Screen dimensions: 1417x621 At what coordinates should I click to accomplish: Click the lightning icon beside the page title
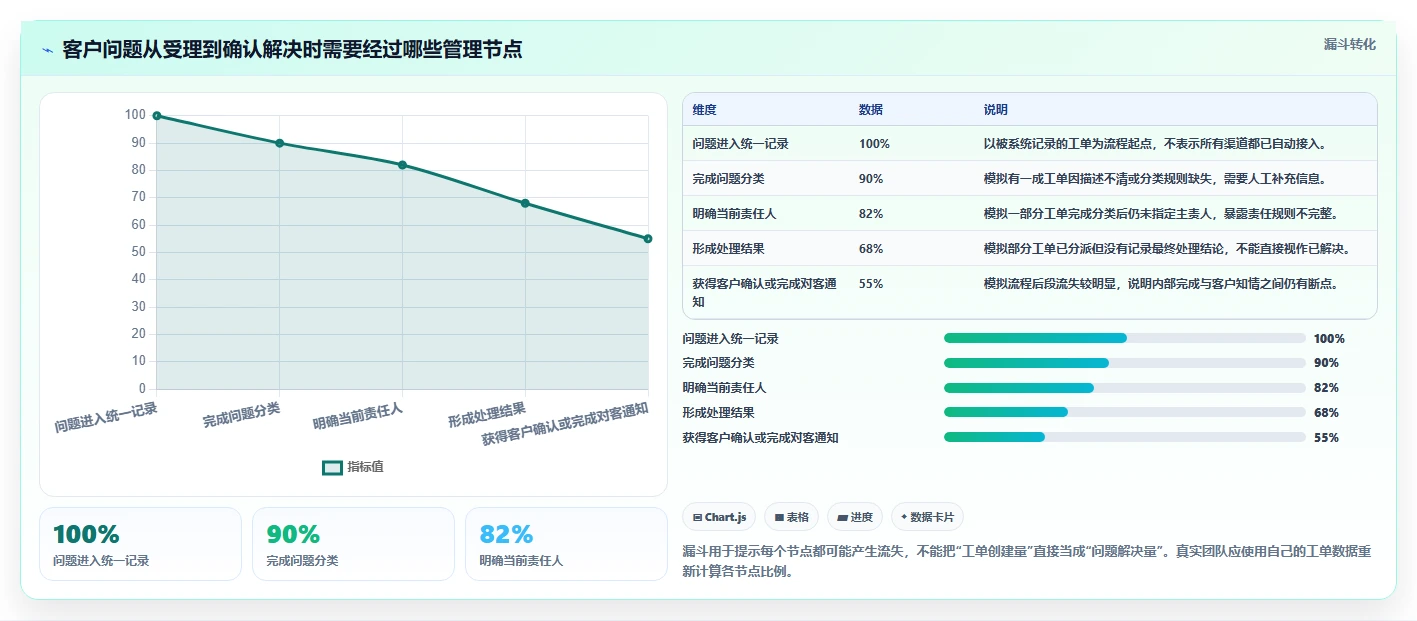click(x=47, y=50)
